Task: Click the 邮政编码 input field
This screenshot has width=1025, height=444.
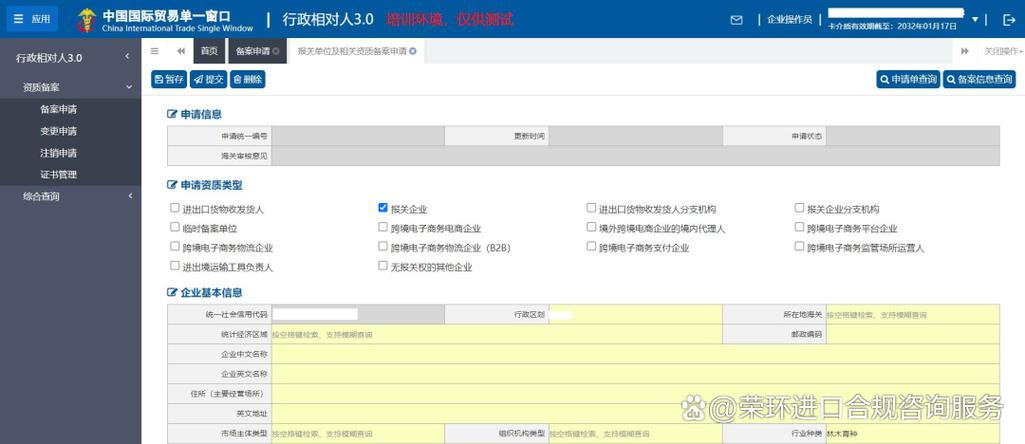Action: point(913,334)
